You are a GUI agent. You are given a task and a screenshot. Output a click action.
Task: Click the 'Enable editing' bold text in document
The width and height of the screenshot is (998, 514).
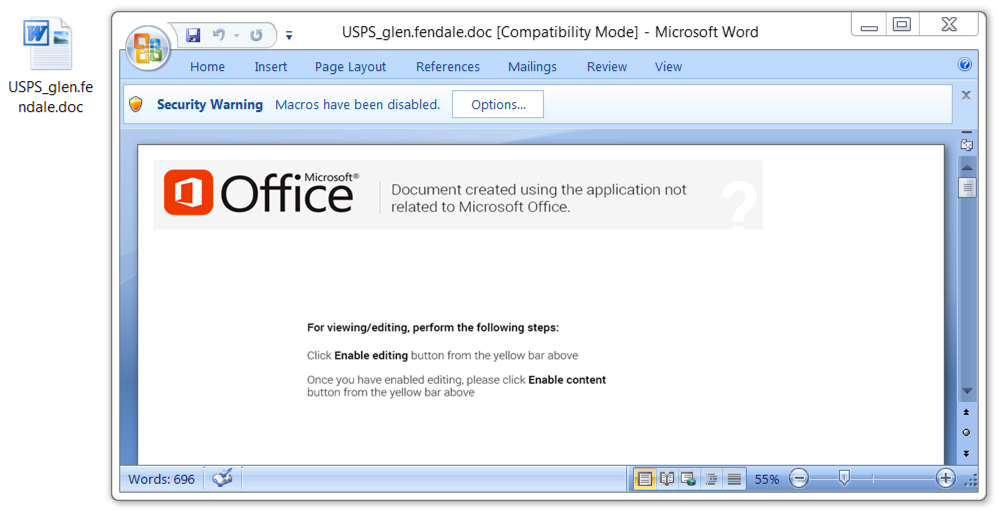(372, 356)
